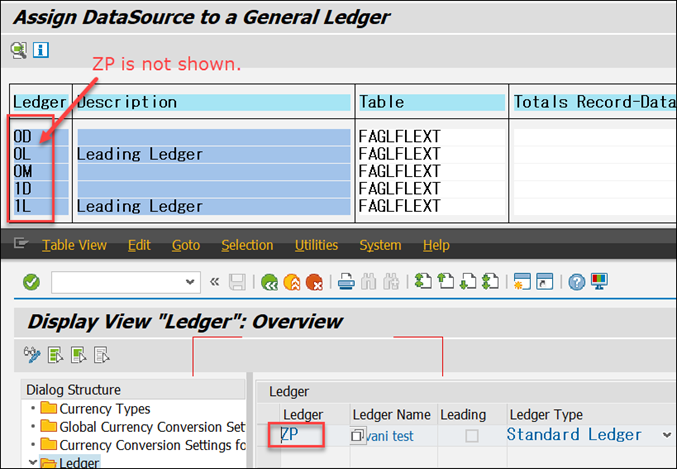Click the green Back icon

[269, 282]
